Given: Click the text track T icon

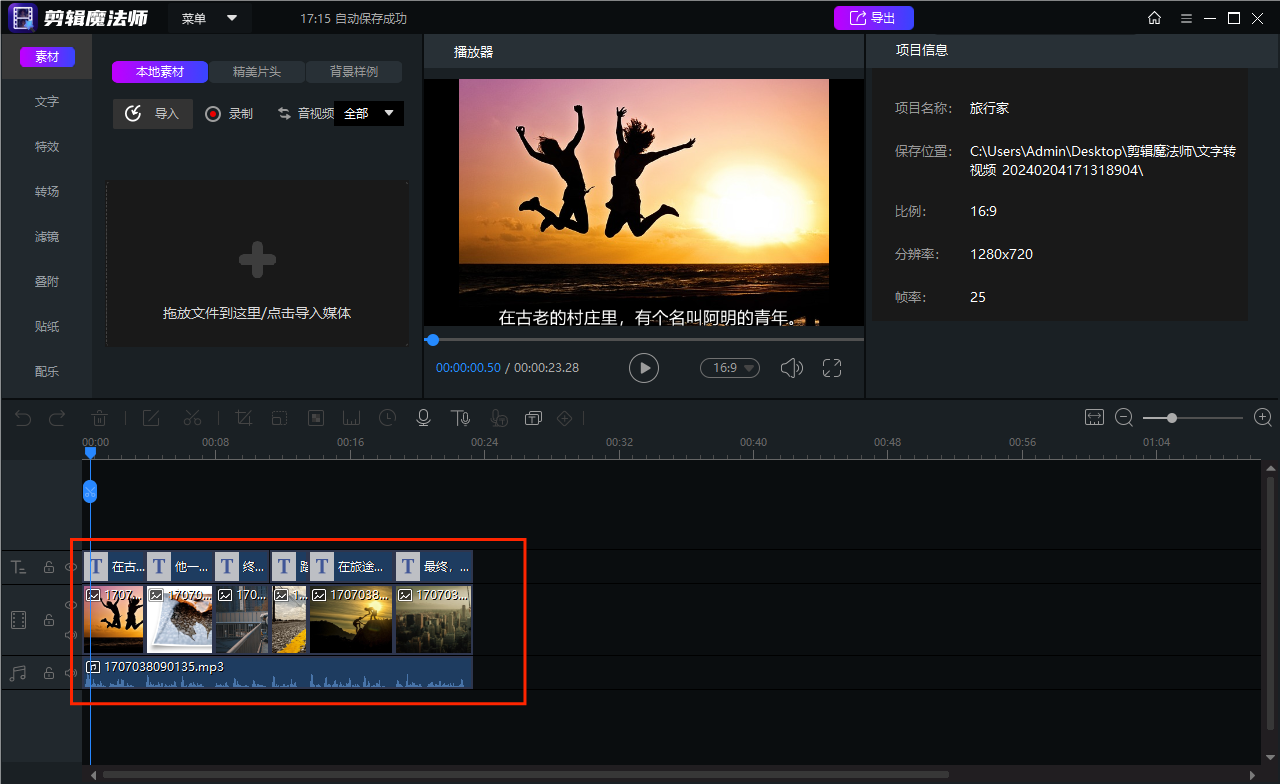Looking at the screenshot, I should pyautogui.click(x=18, y=567).
